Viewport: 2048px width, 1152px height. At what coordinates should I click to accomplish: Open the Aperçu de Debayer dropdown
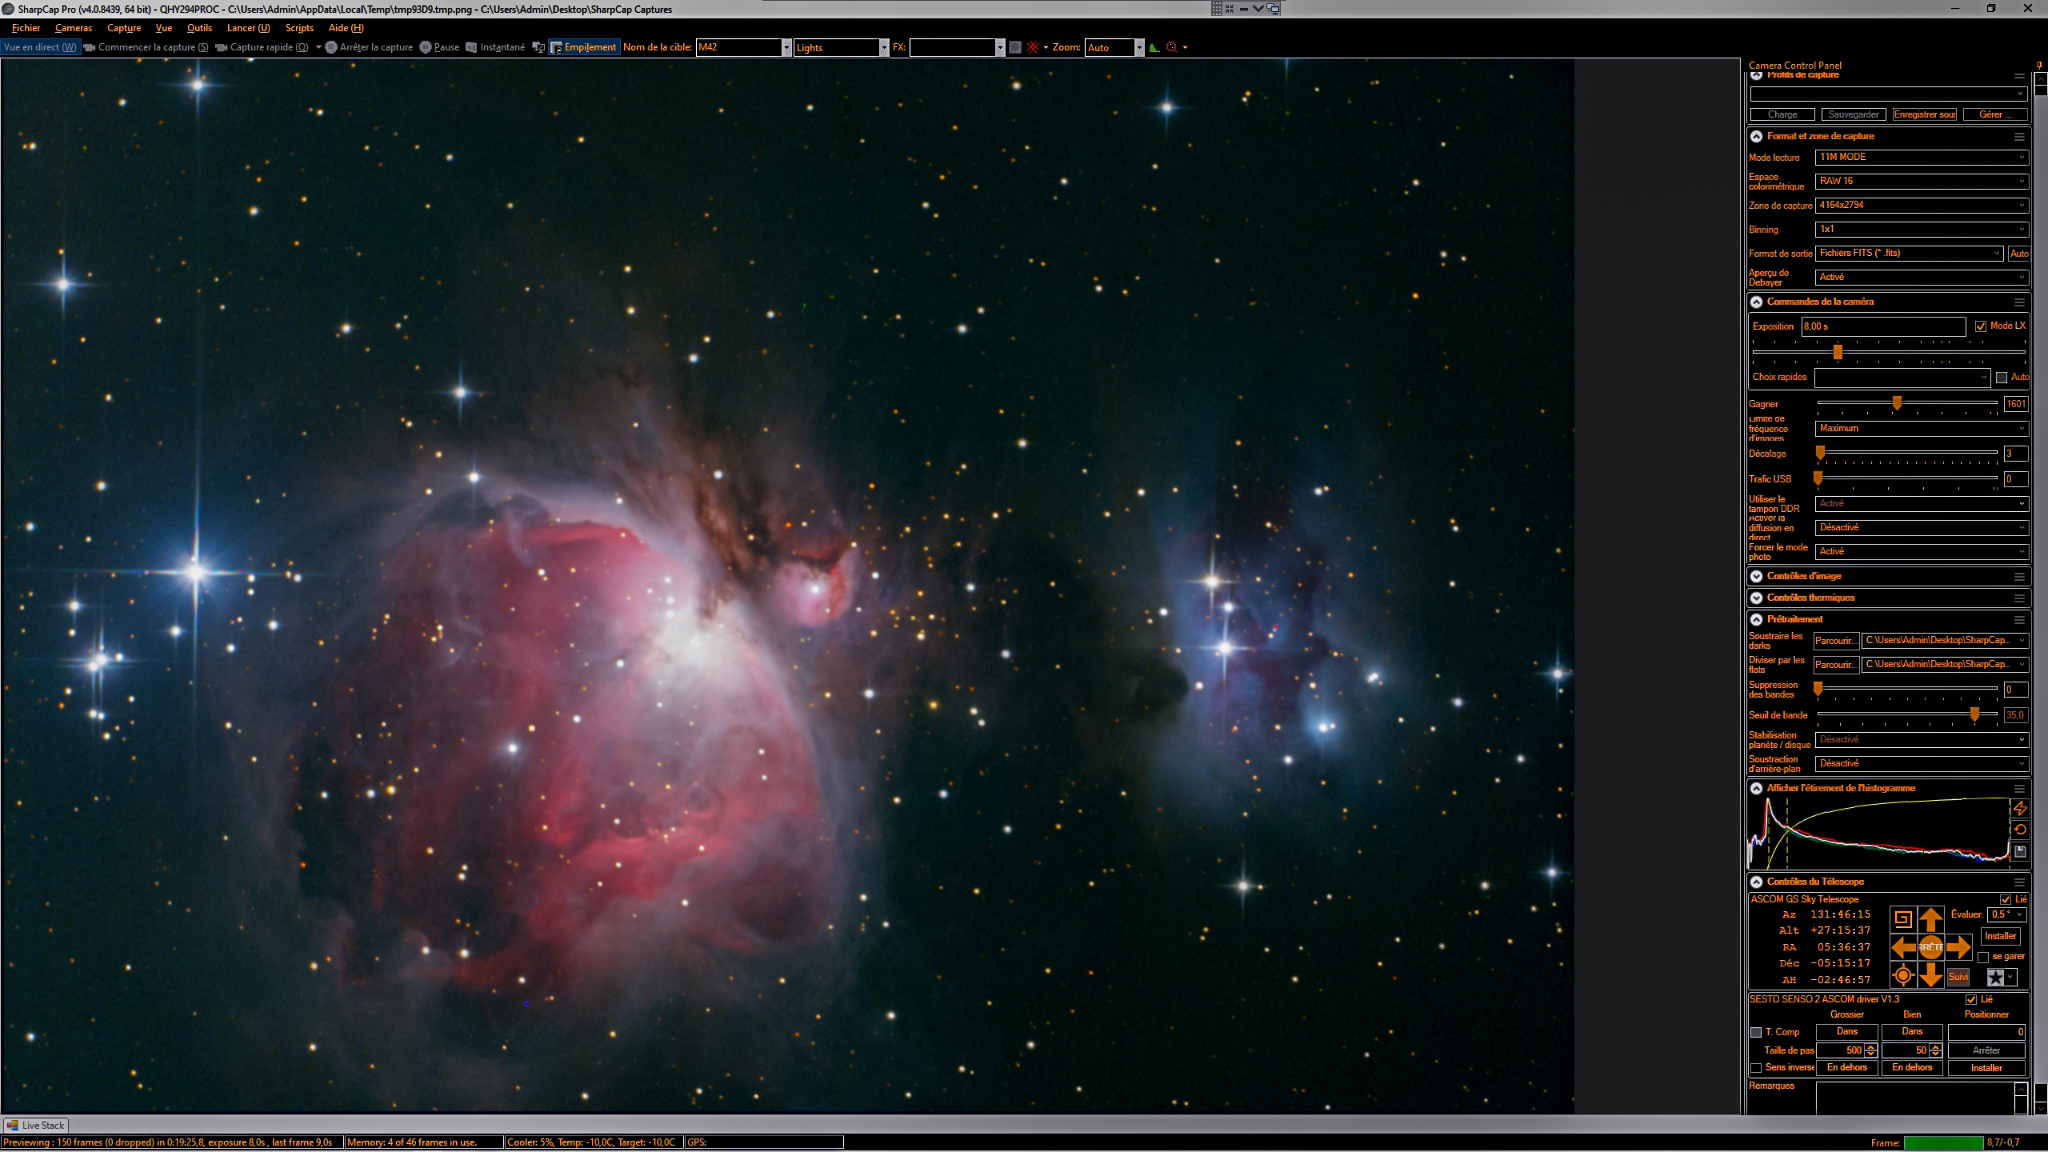tap(1921, 277)
